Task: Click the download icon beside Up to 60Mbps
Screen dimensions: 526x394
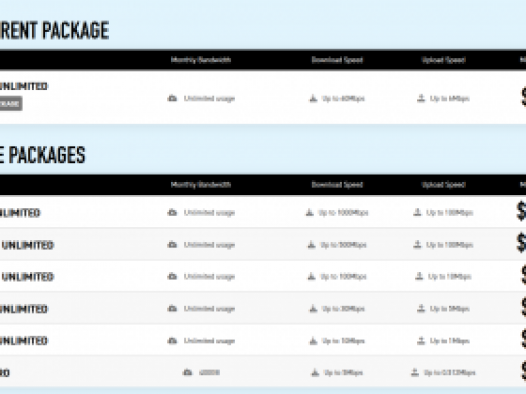Action: coord(313,99)
